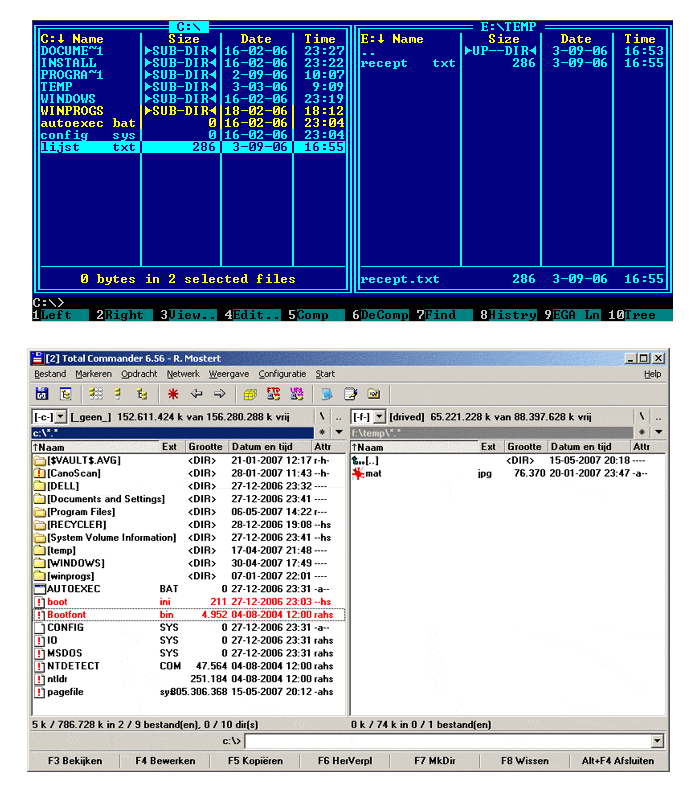
Task: Click the red asterisk invert selection icon
Action: tap(173, 394)
